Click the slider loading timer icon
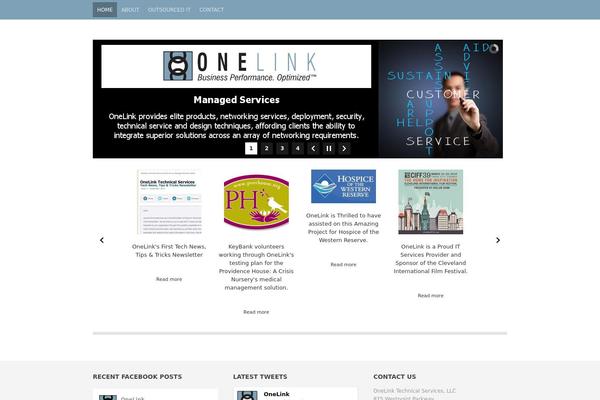Viewport: 600px width, 400px height. pyautogui.click(x=494, y=49)
